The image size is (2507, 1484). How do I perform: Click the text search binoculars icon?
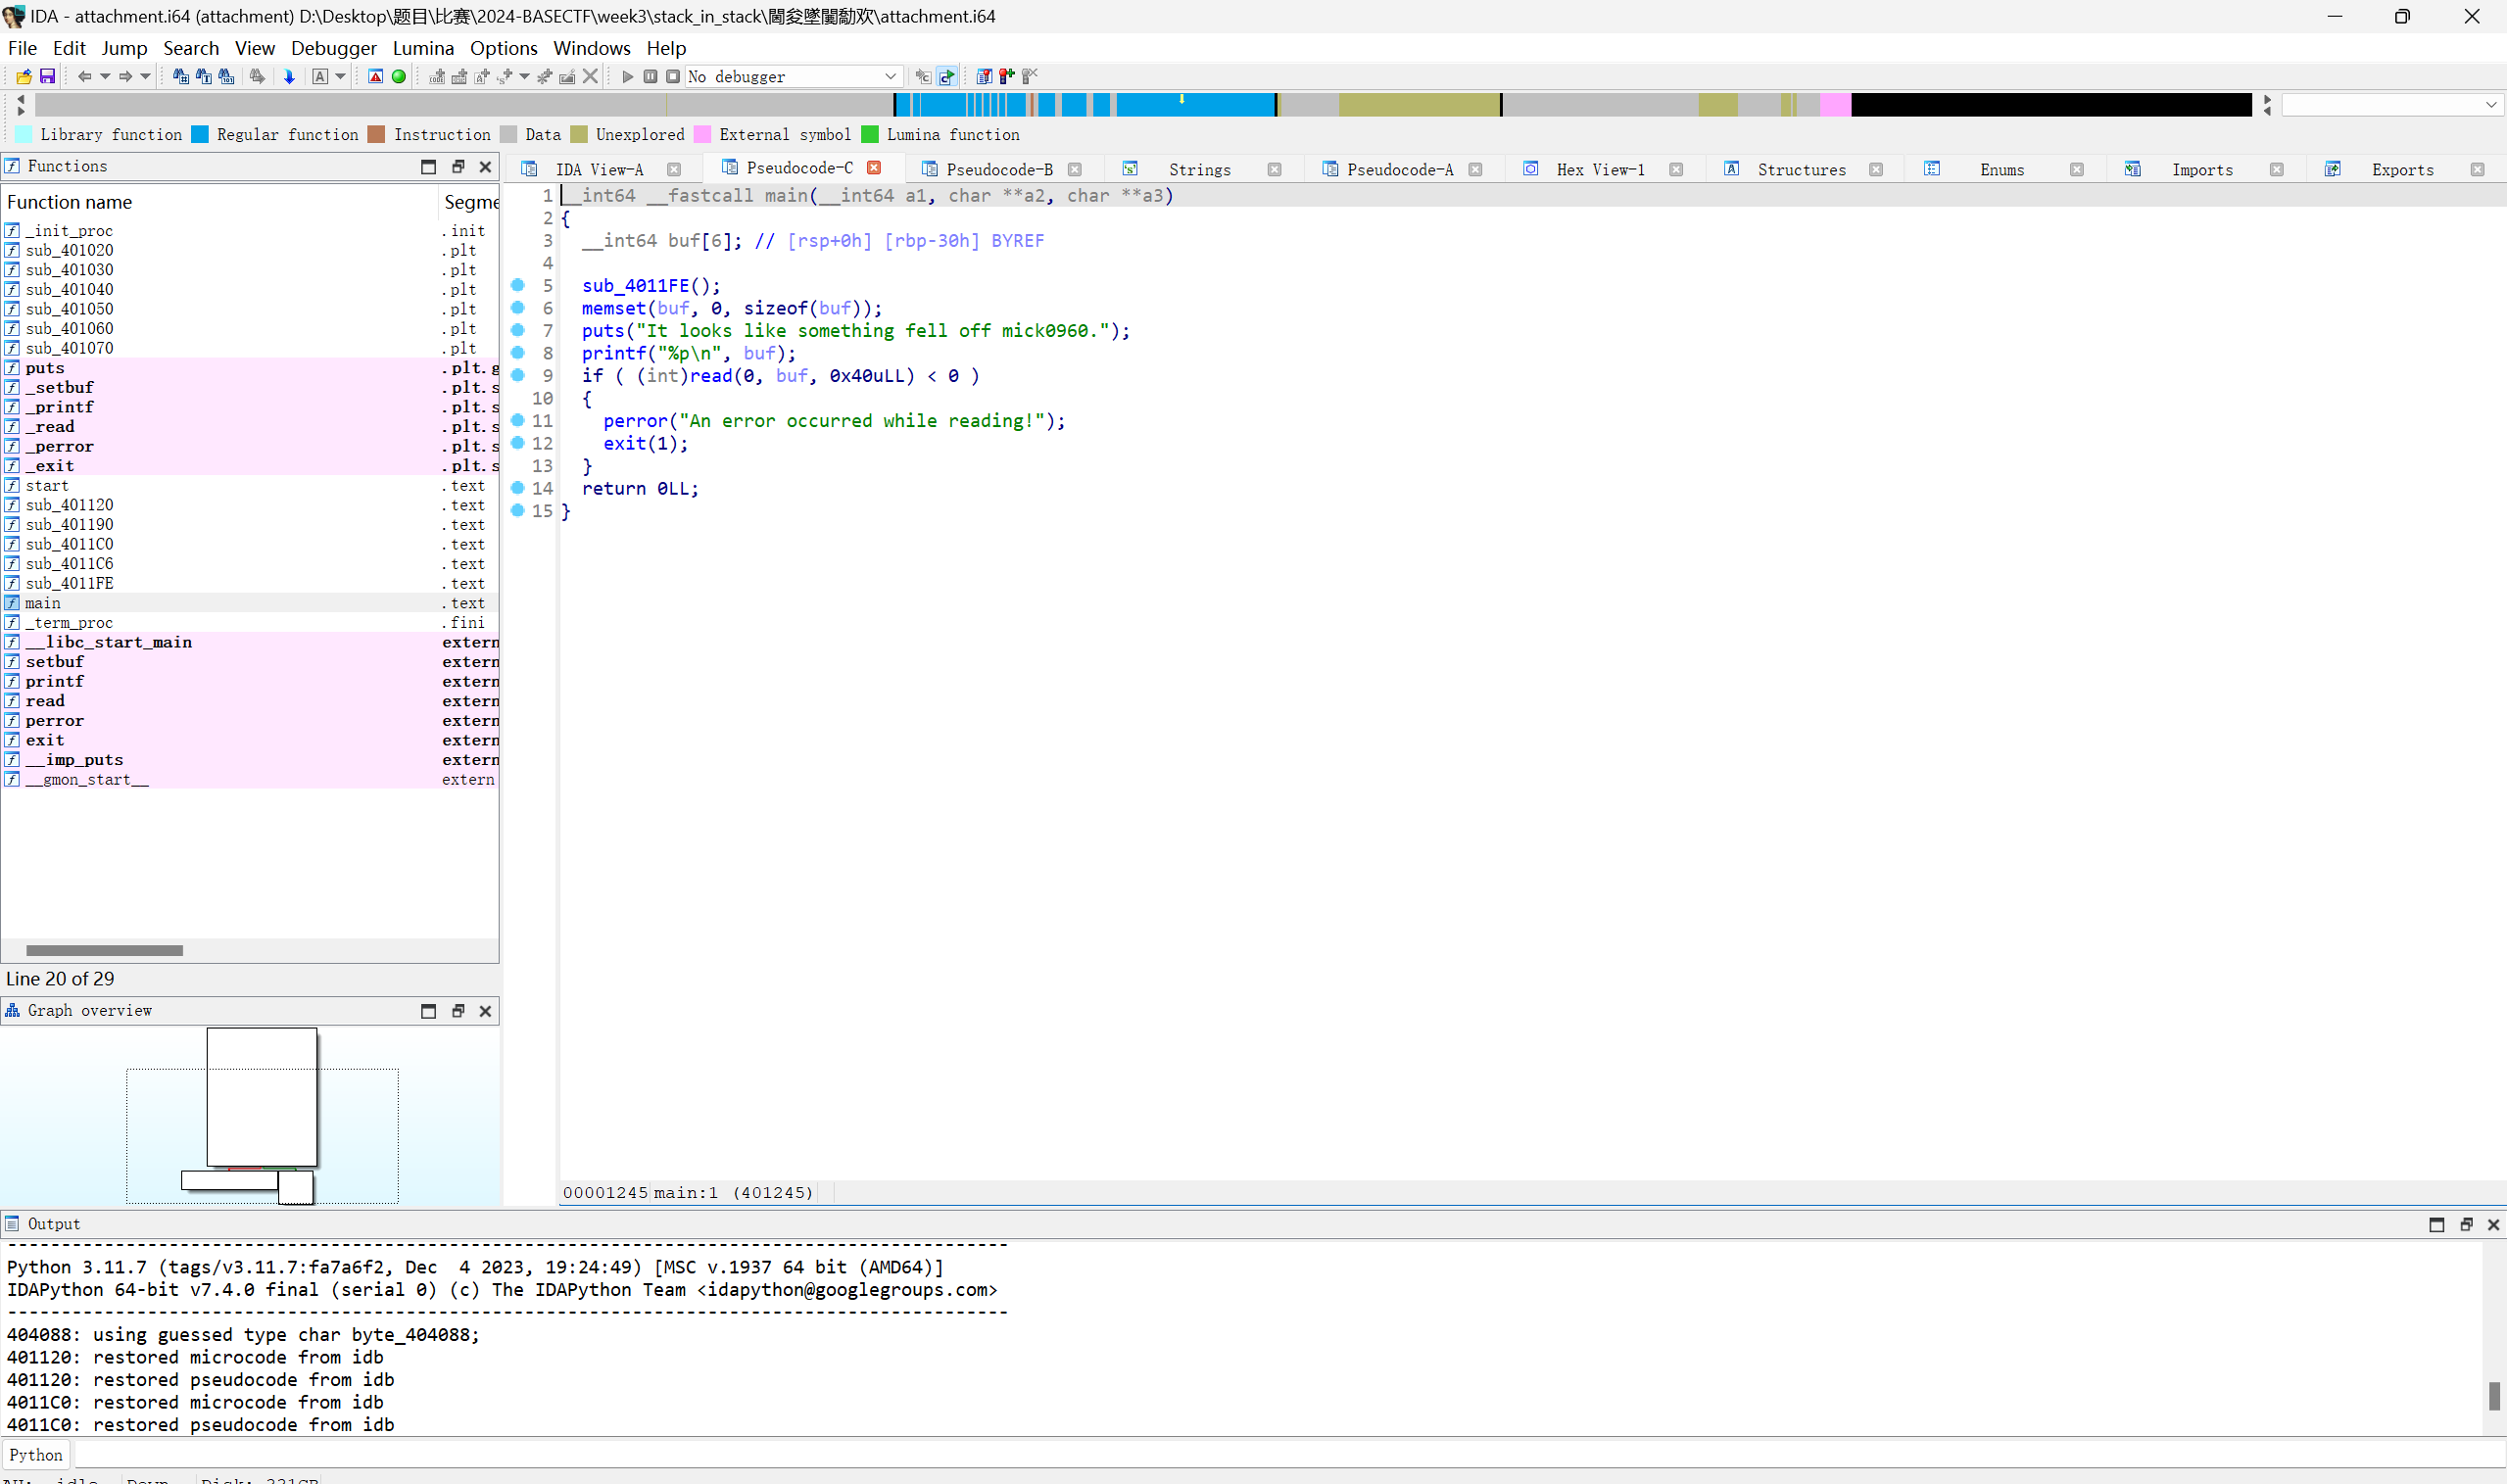click(x=204, y=76)
